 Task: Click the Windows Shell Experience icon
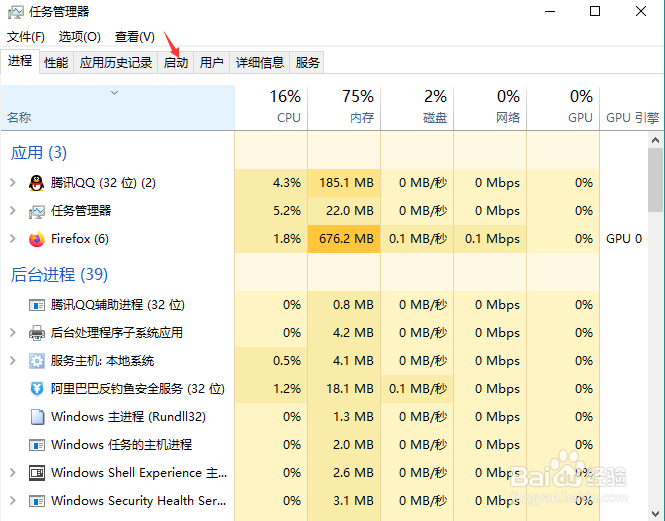pyautogui.click(x=36, y=473)
